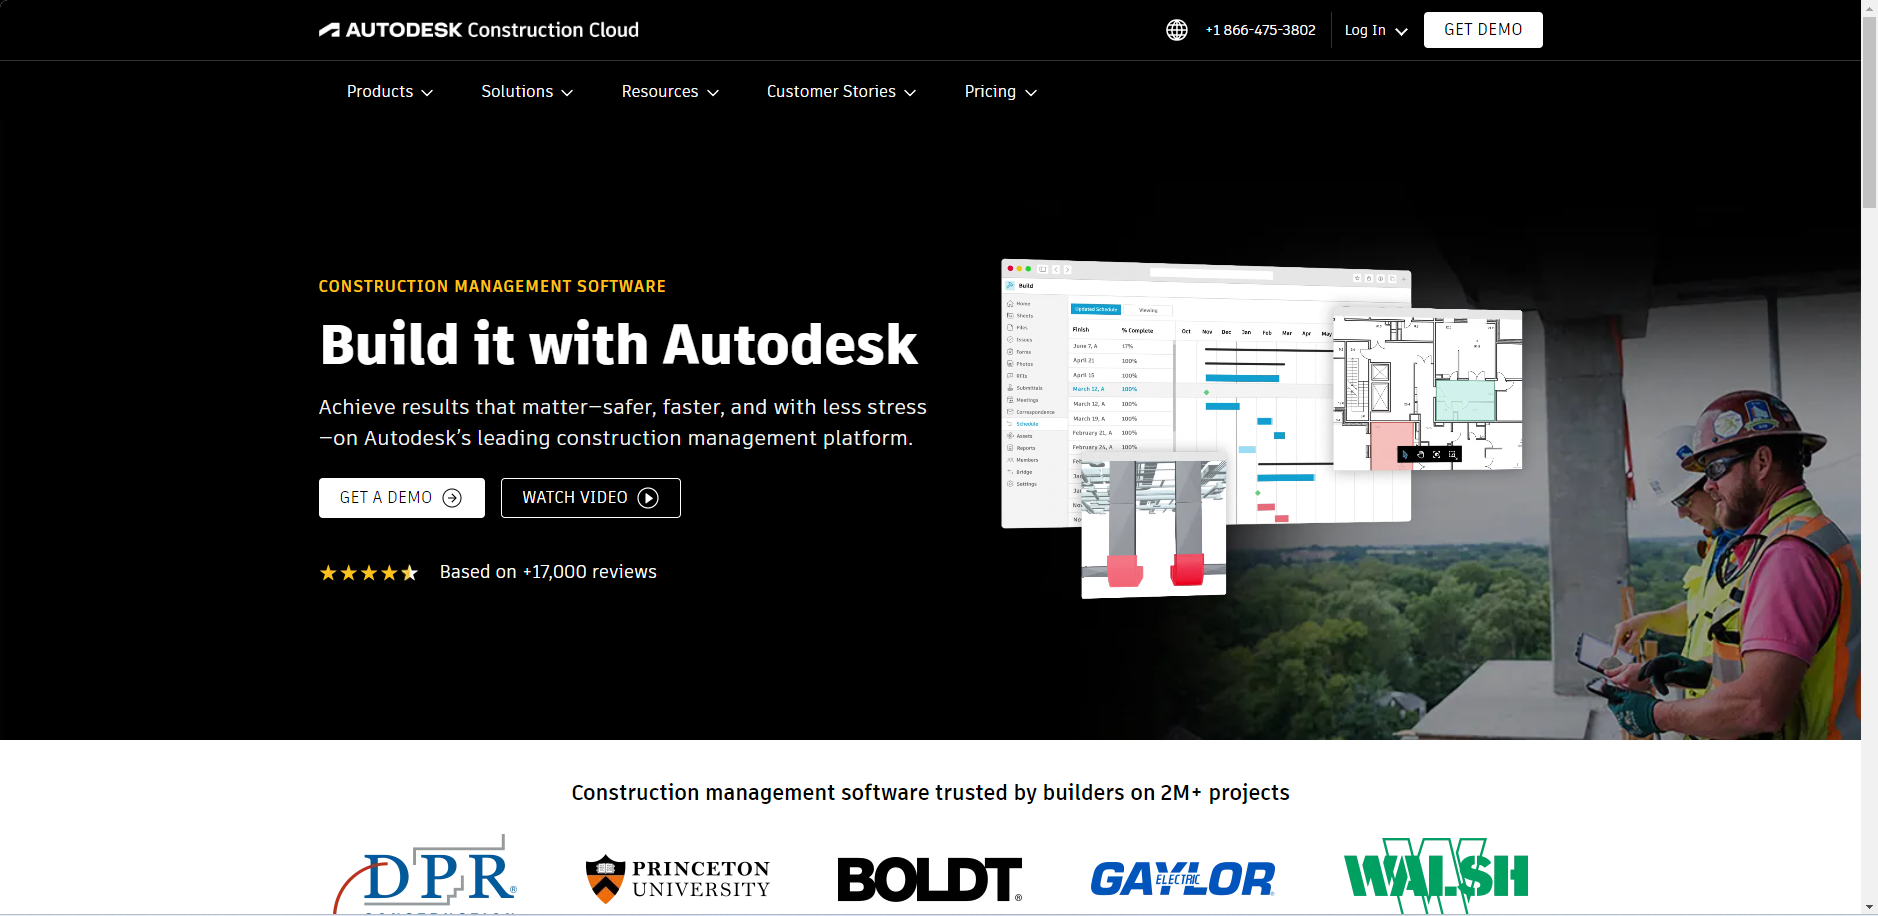Click the Gaylor Electric logo
1878x916 pixels.
point(1182,879)
